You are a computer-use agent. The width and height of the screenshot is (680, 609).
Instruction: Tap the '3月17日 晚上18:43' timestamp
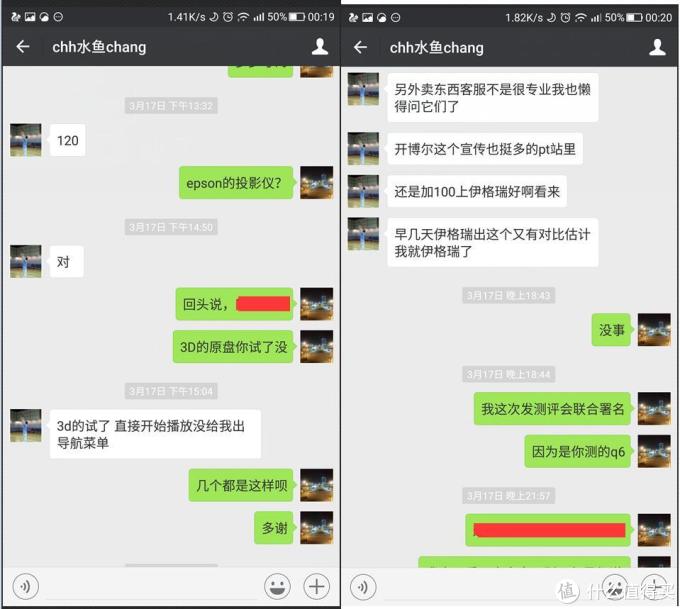pos(508,295)
